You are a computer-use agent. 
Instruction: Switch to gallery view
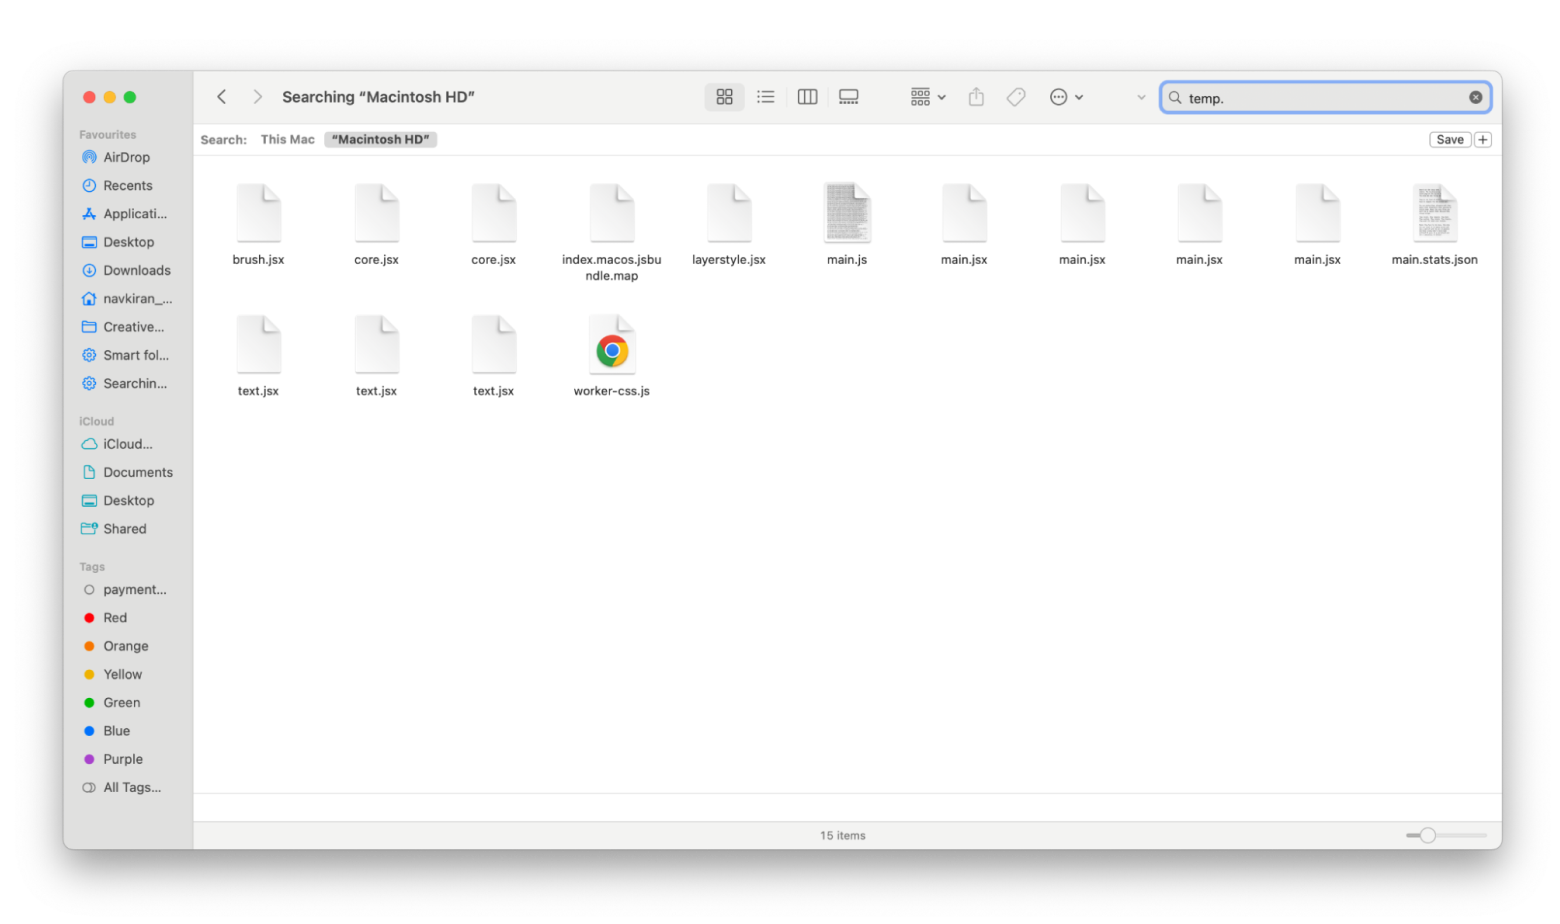pyautogui.click(x=849, y=97)
